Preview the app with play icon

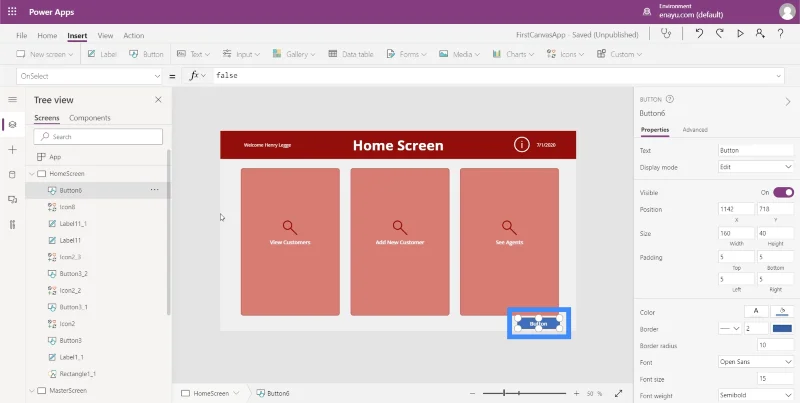point(740,34)
